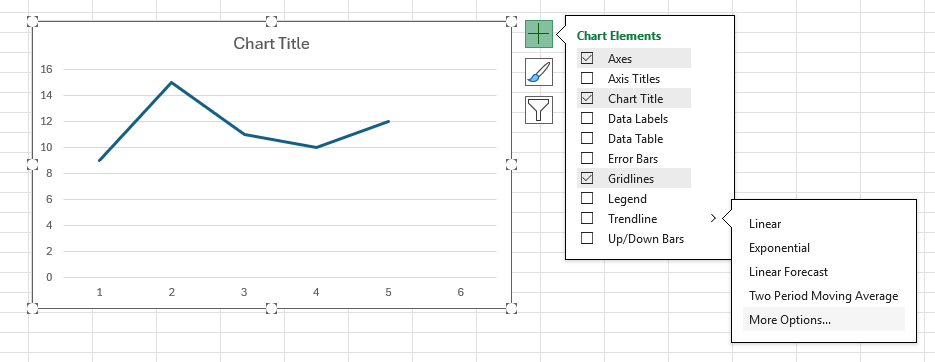Expand the Trendline submenu arrow

click(713, 219)
